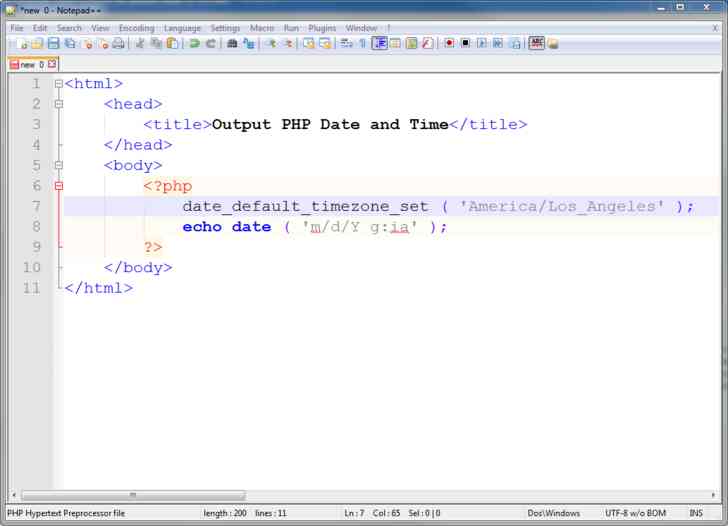728x526 pixels.
Task: Click the 'echo' keyword on line 8
Action: click(202, 227)
